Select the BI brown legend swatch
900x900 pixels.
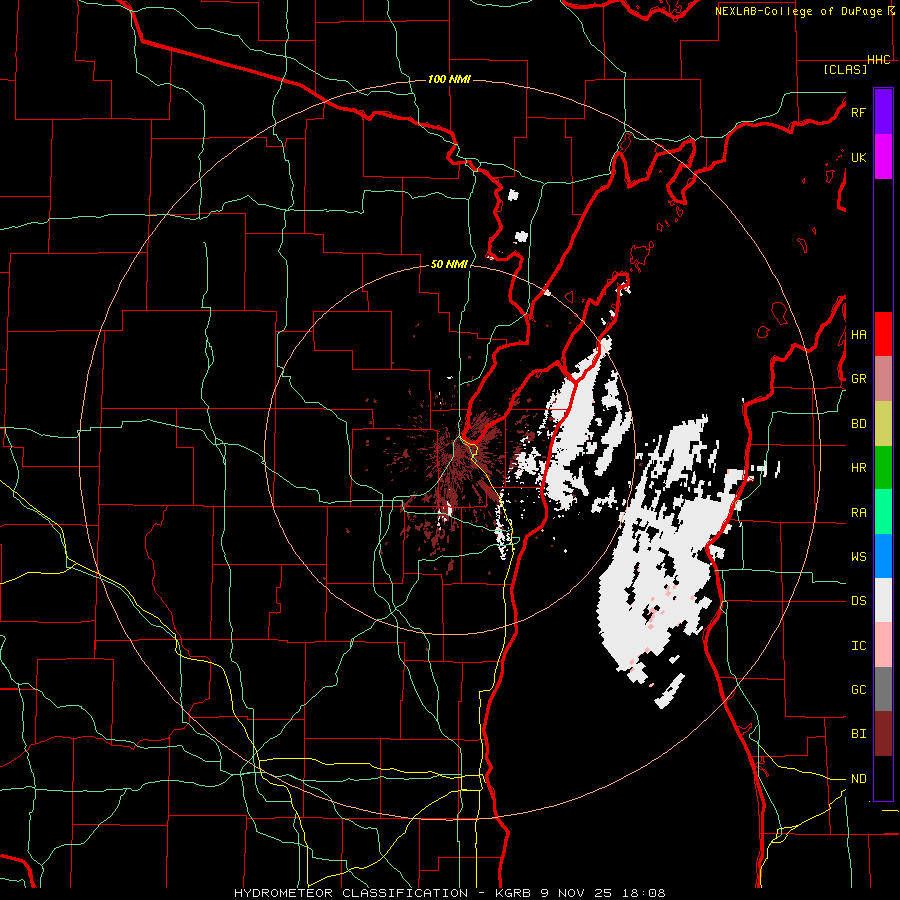point(883,734)
